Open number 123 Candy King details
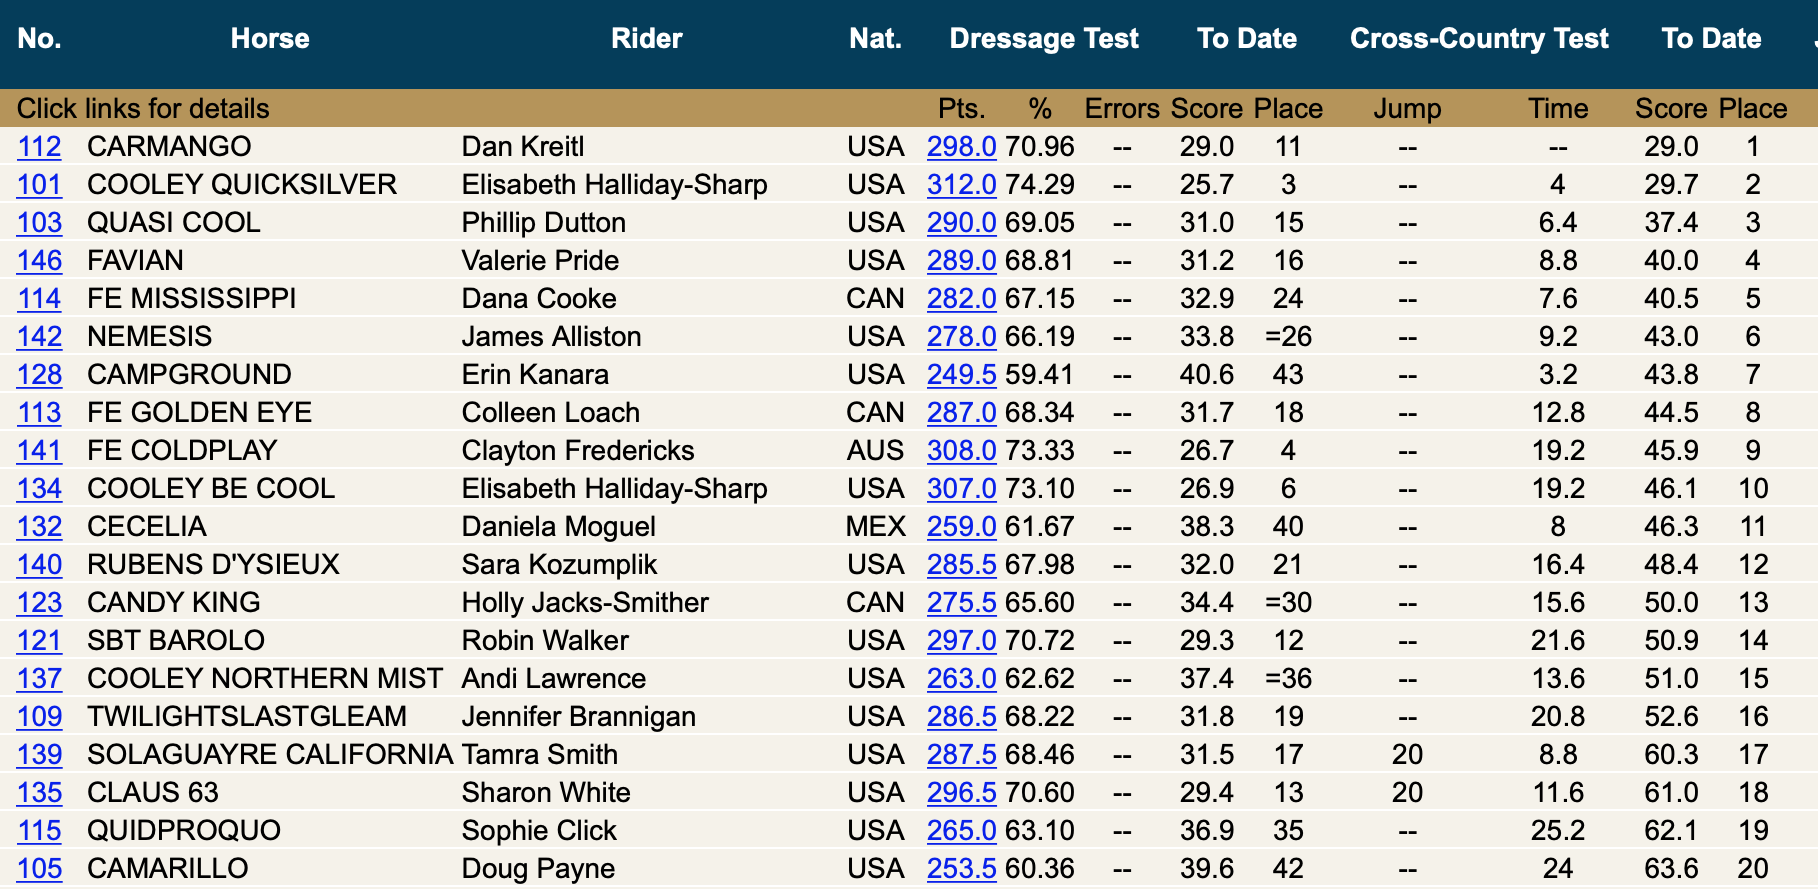This screenshot has height=889, width=1818. click(x=39, y=603)
